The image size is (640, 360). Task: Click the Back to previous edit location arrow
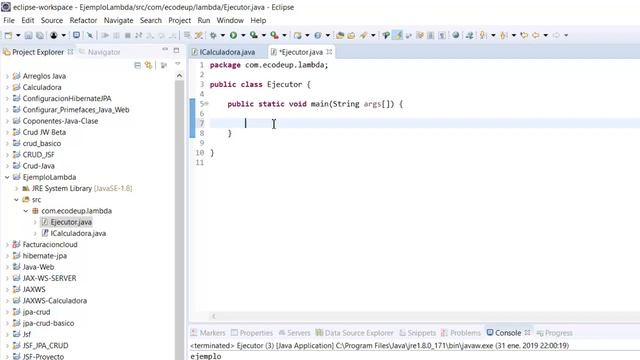pos(524,36)
